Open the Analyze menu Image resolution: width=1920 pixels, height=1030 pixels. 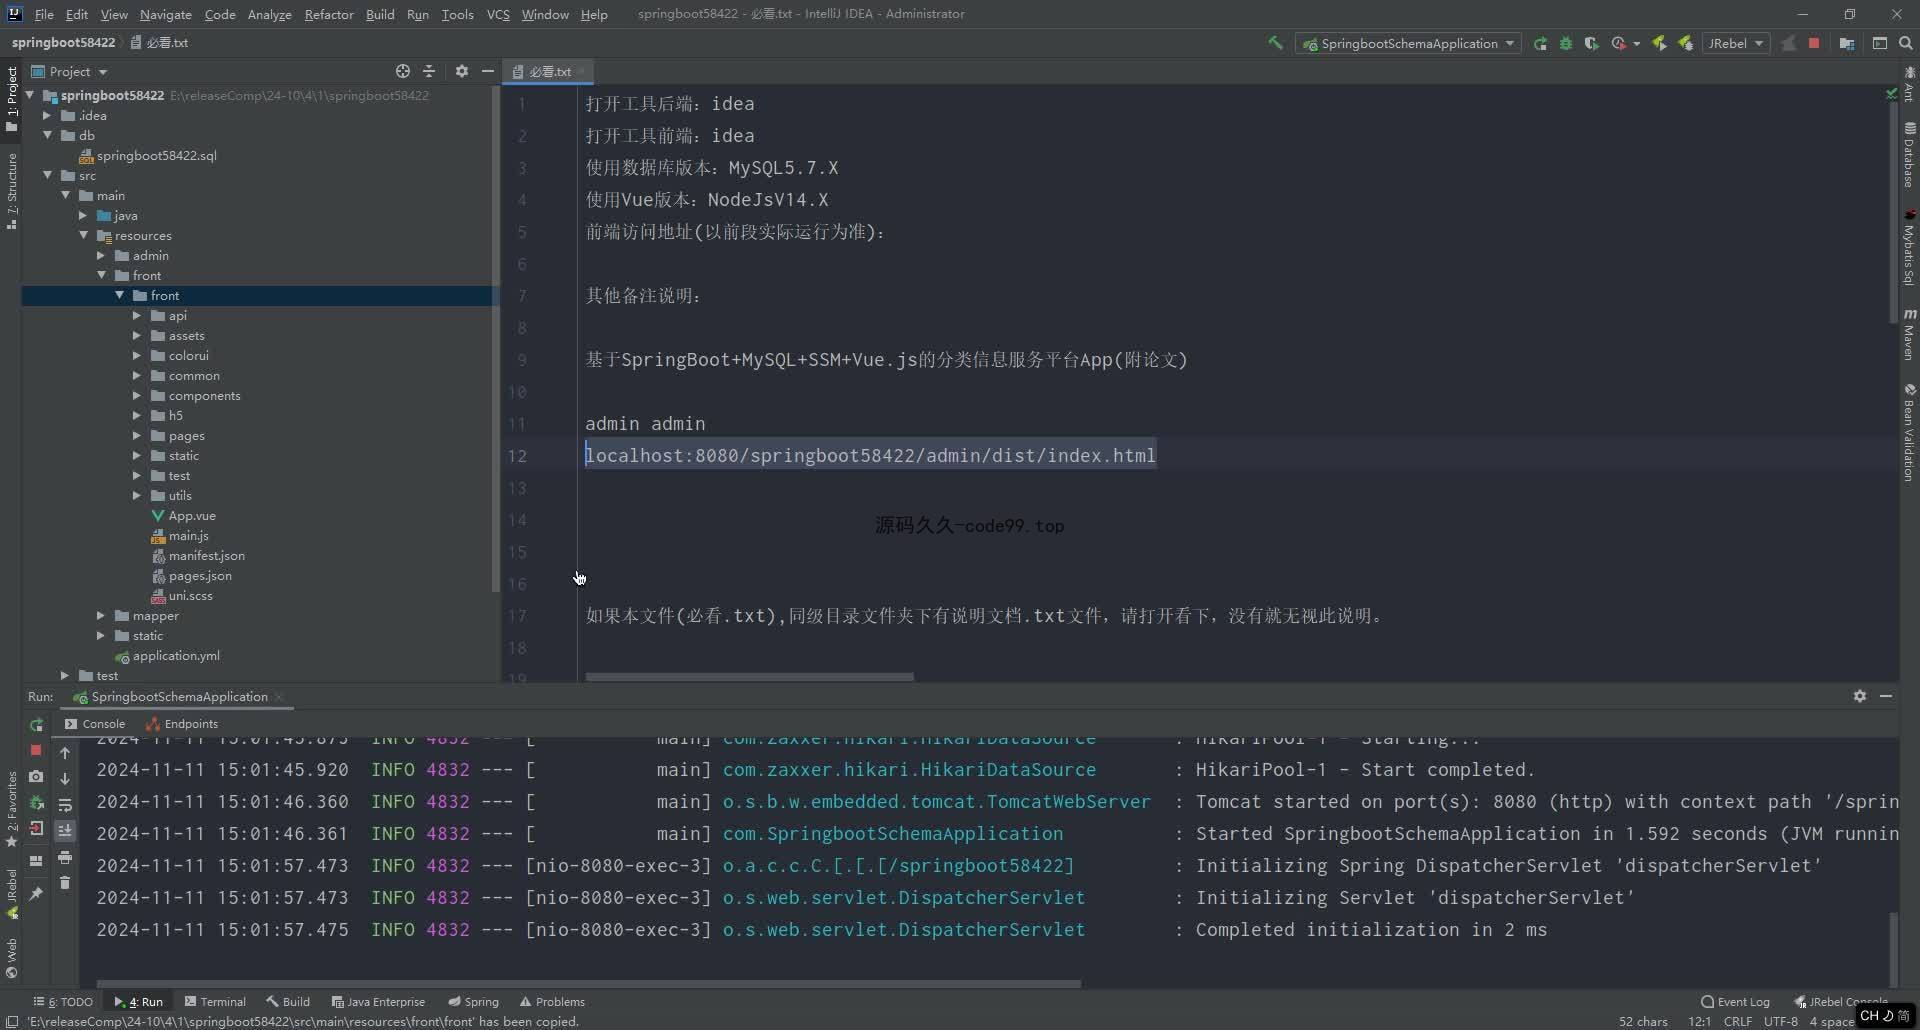tap(269, 14)
